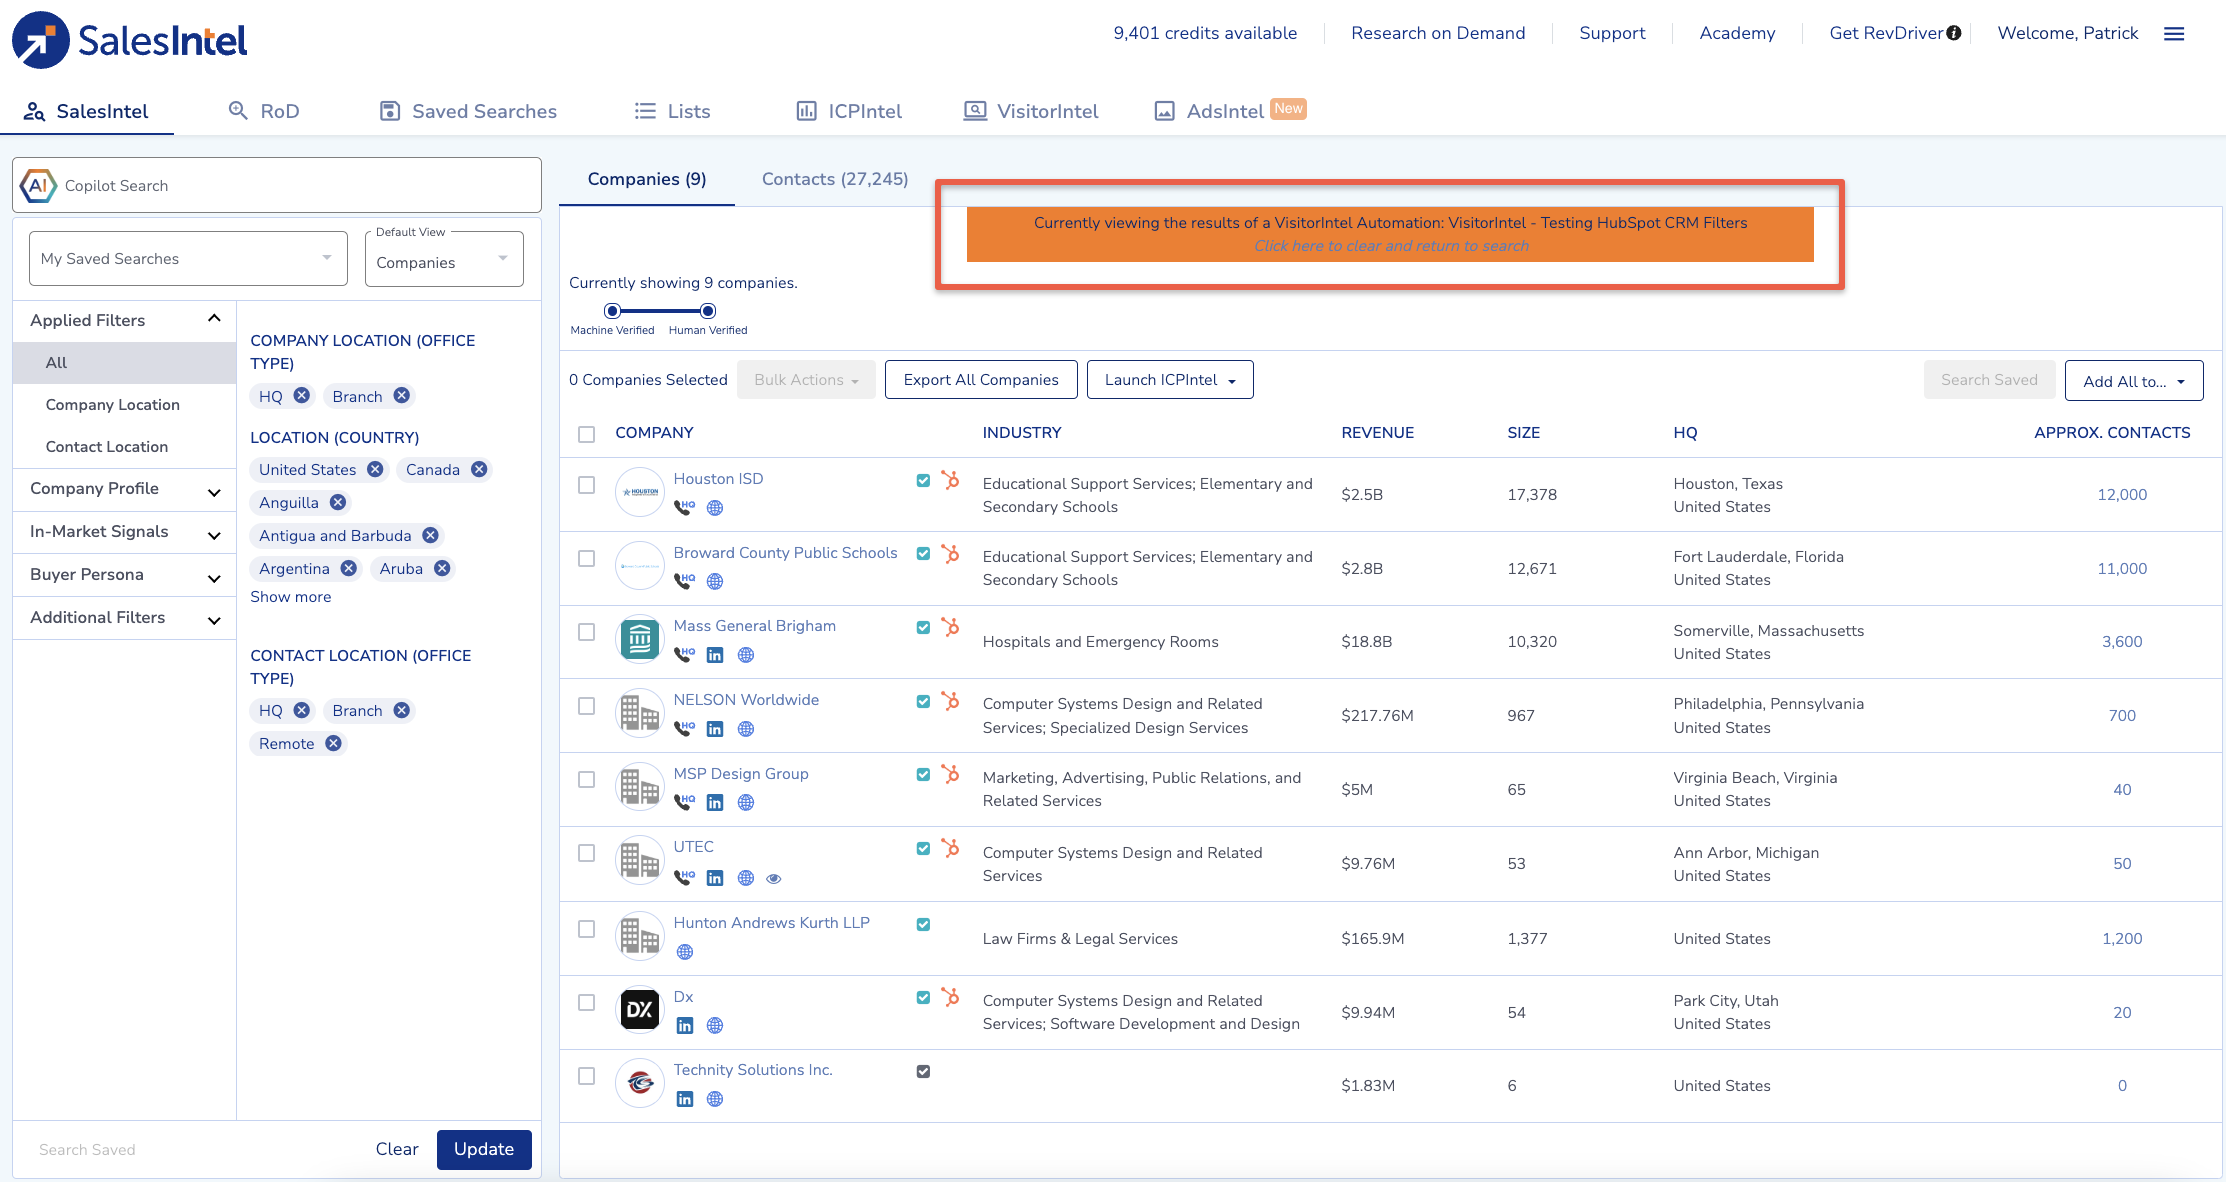Click the HQ phone icon for Houston ISD
Image resolution: width=2226 pixels, height=1182 pixels.
coord(685,508)
